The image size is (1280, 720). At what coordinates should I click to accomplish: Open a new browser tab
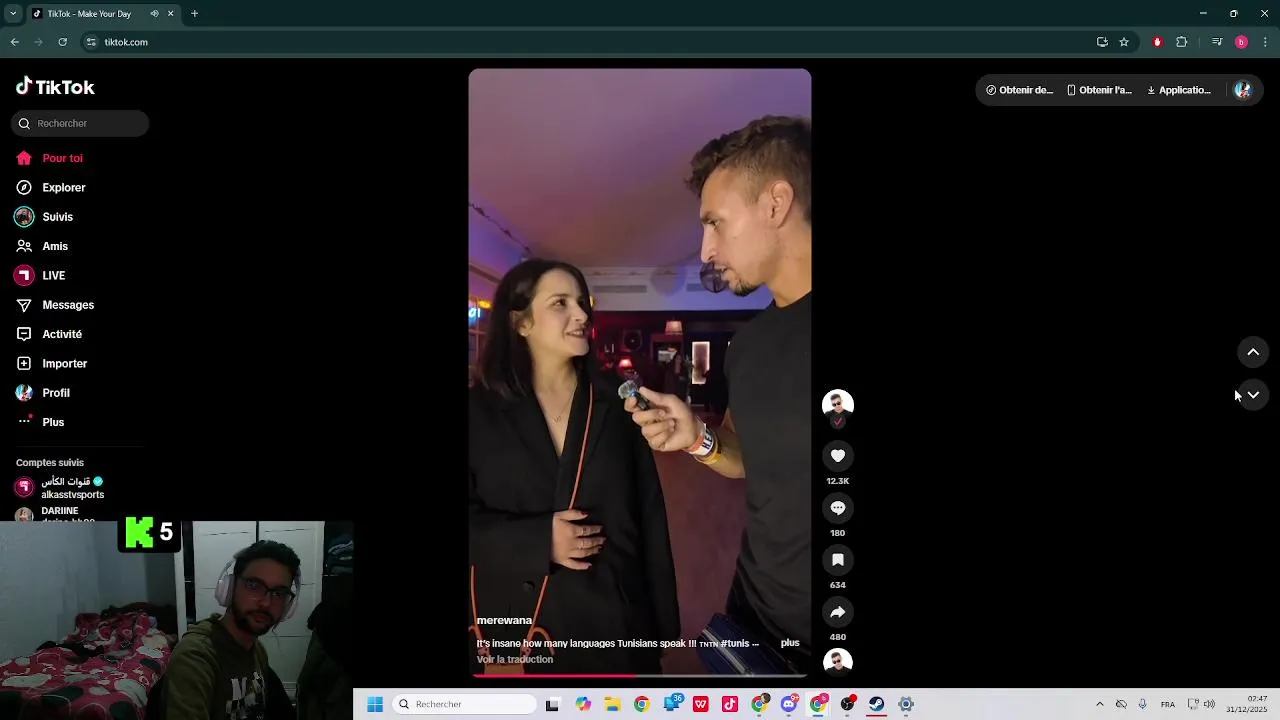(194, 14)
